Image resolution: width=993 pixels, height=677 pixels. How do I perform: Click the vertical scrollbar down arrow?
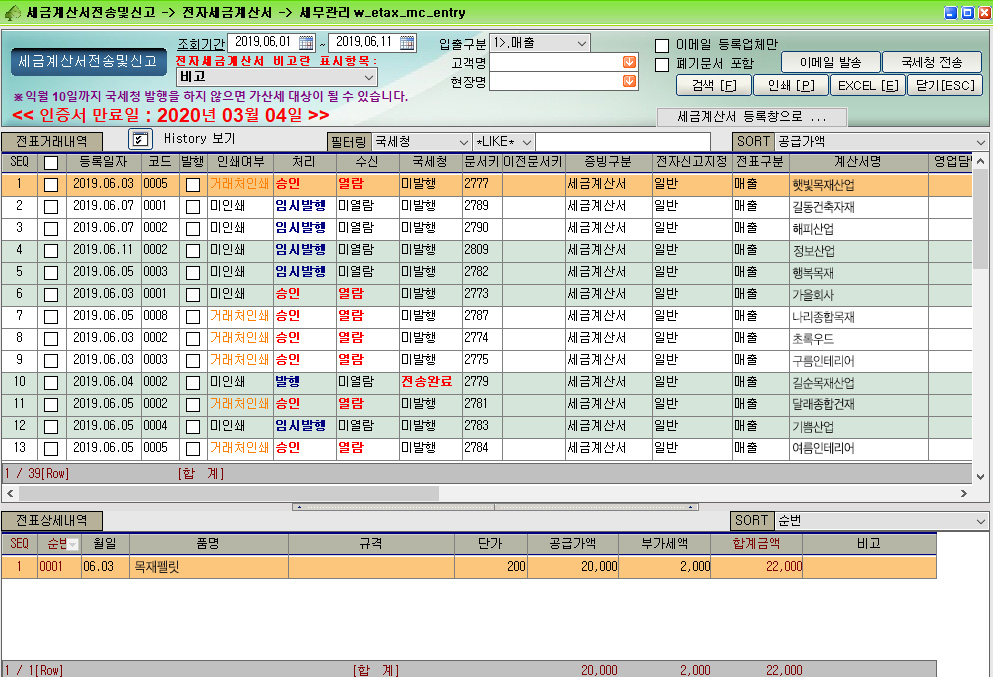(x=980, y=476)
